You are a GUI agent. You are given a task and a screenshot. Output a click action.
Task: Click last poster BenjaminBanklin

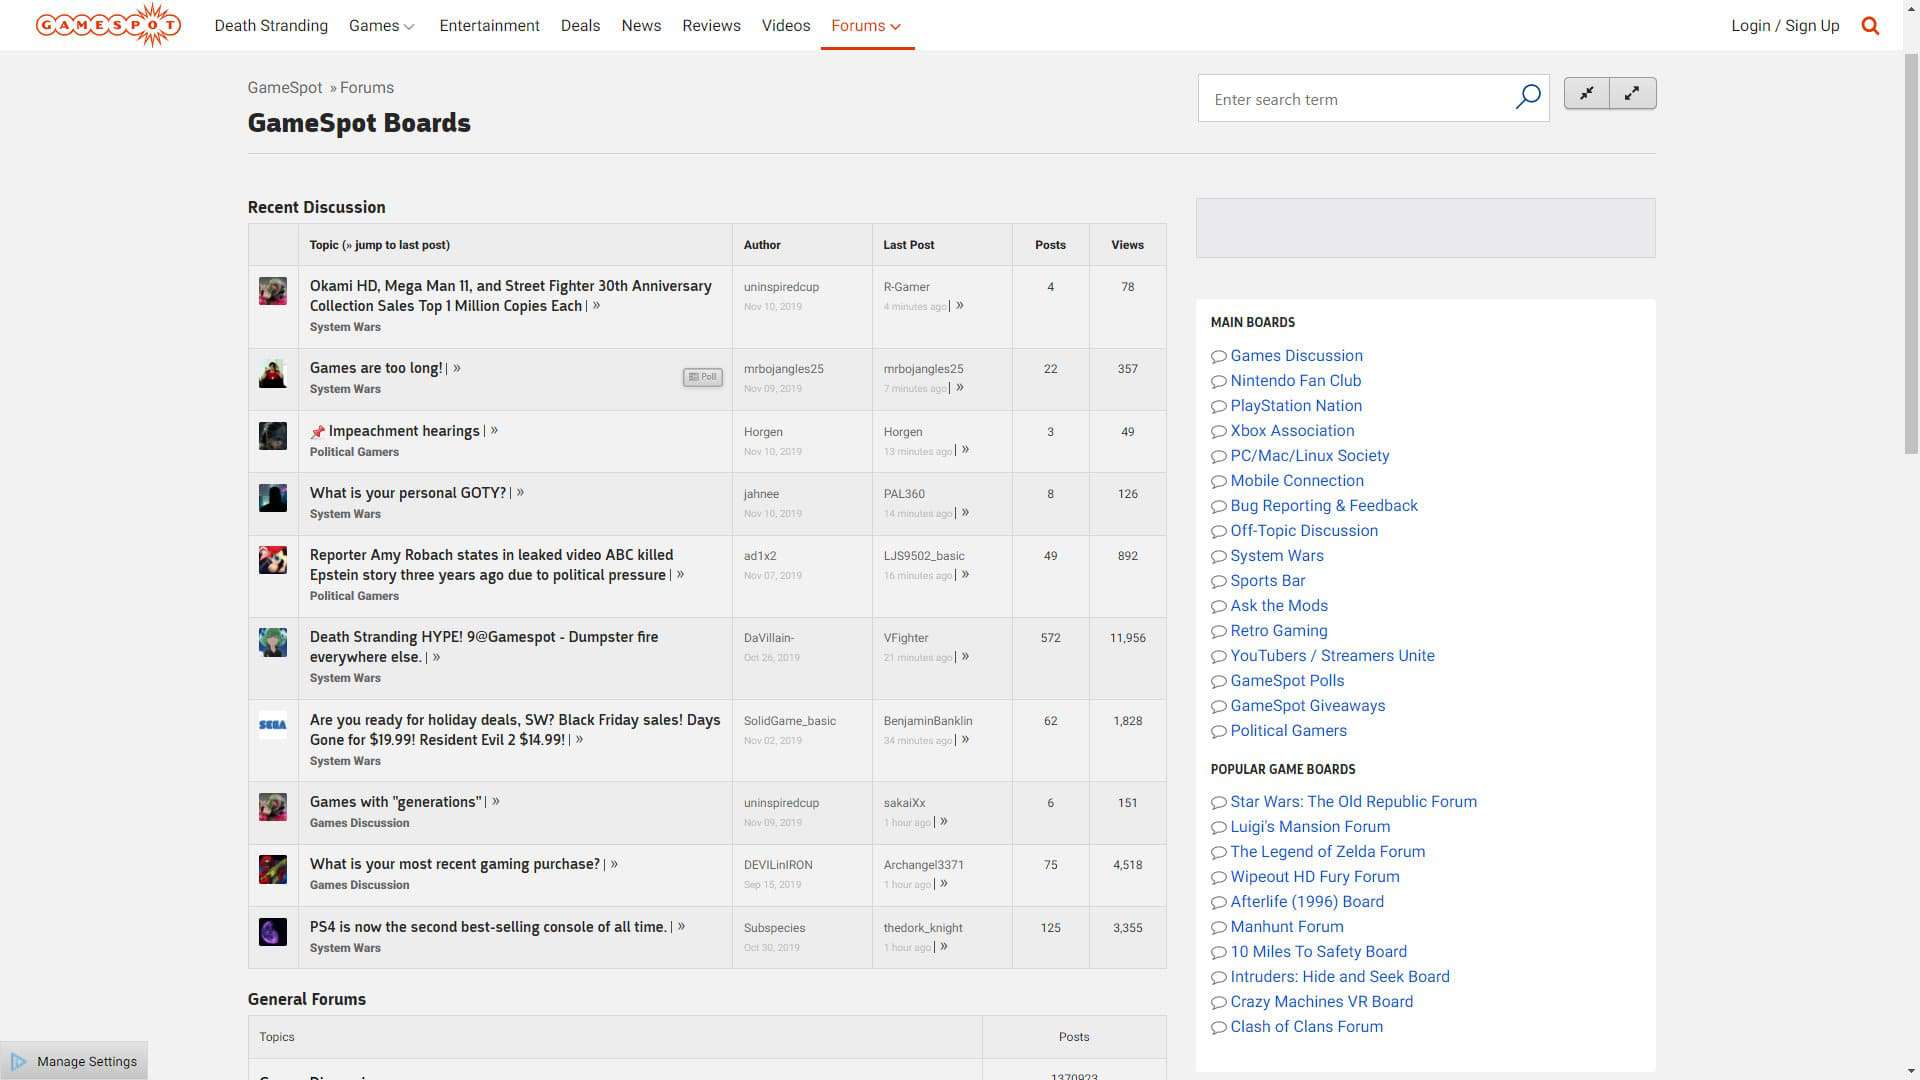click(927, 721)
